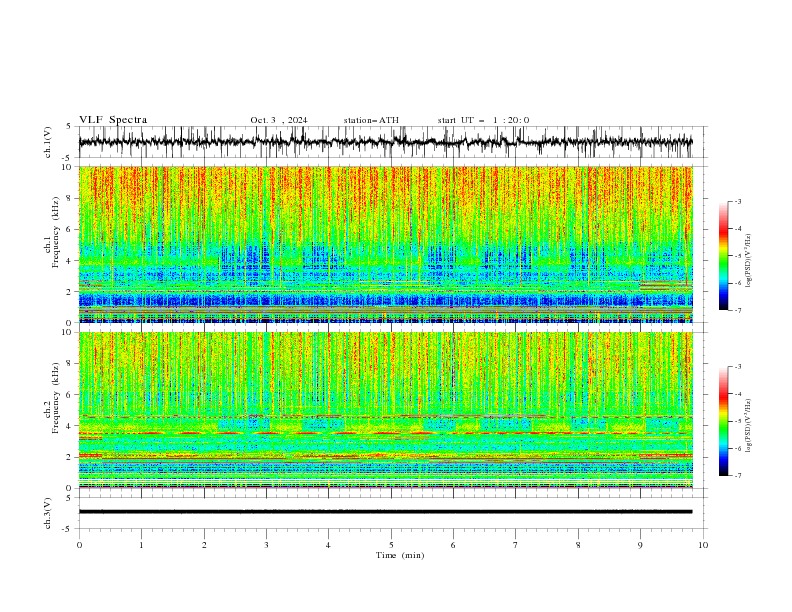Select the date 'Oct. 3 , 2024'
Image resolution: width=792 pixels, height=612 pixels.
pyautogui.click(x=279, y=120)
